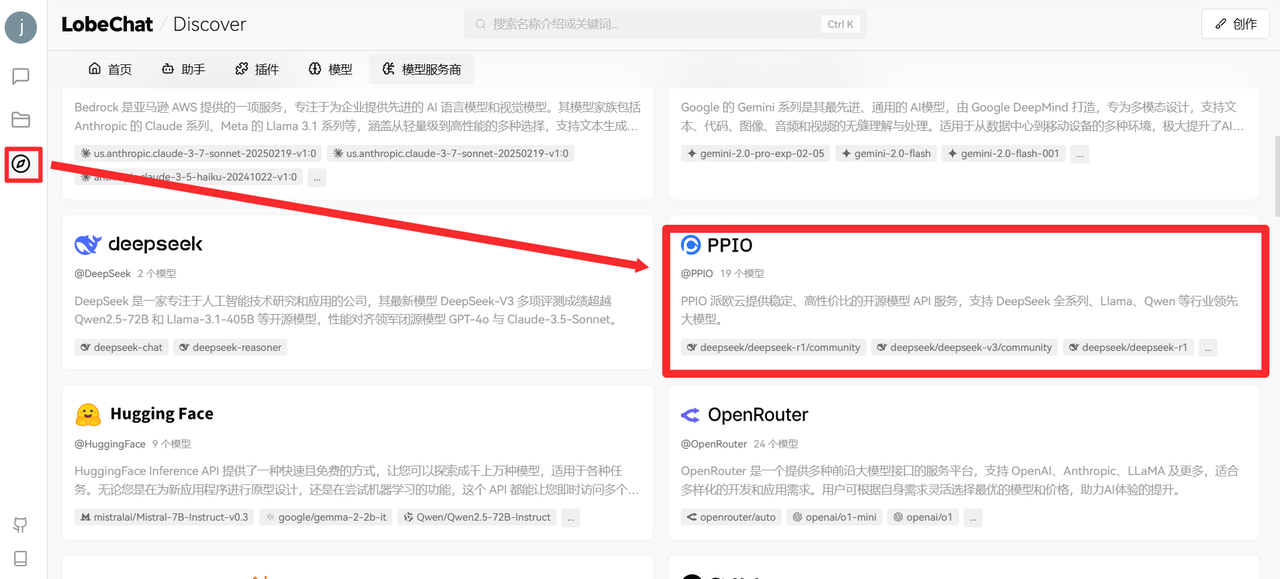Expand more models in Bedrock card

click(x=317, y=177)
